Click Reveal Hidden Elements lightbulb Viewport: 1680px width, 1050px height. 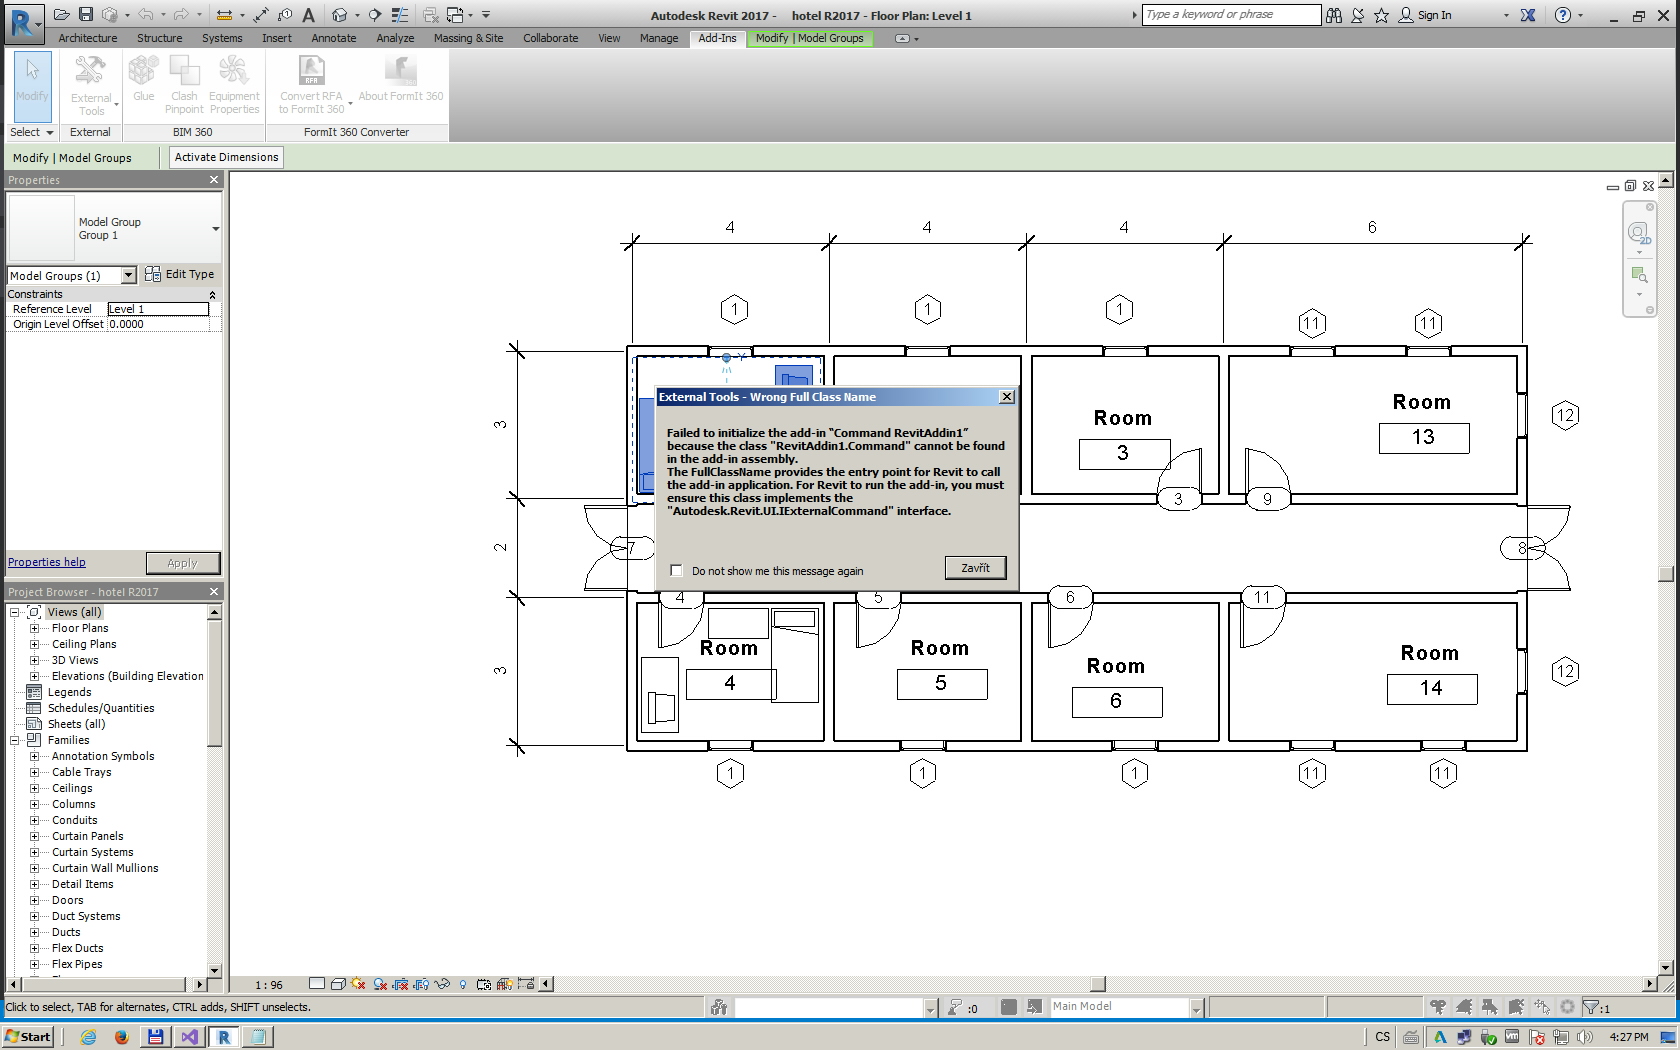coord(462,984)
